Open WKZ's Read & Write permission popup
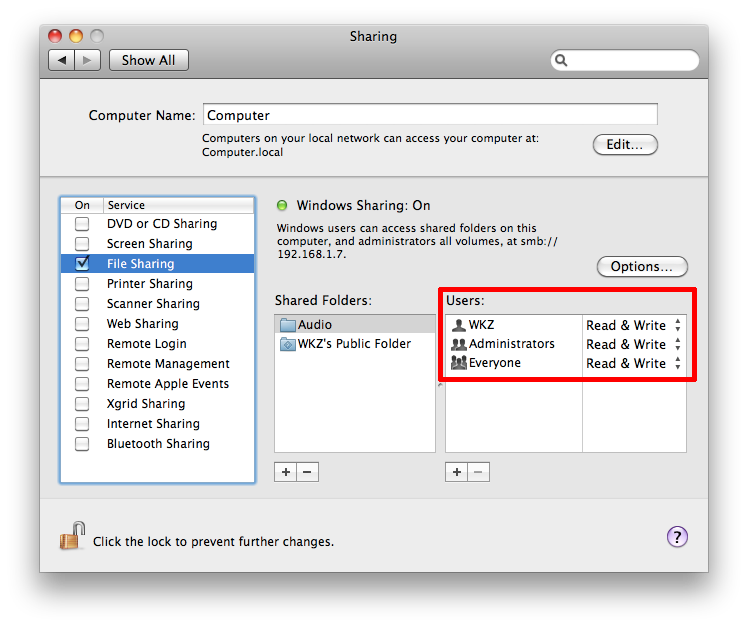748x627 pixels. [x=634, y=325]
